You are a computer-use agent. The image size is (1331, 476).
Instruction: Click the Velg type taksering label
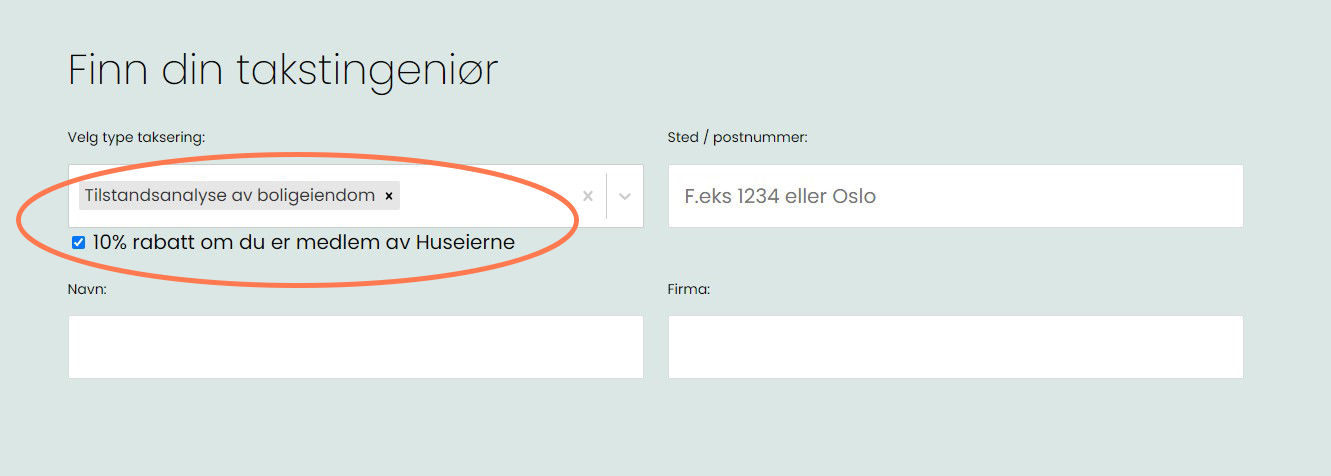(x=136, y=137)
